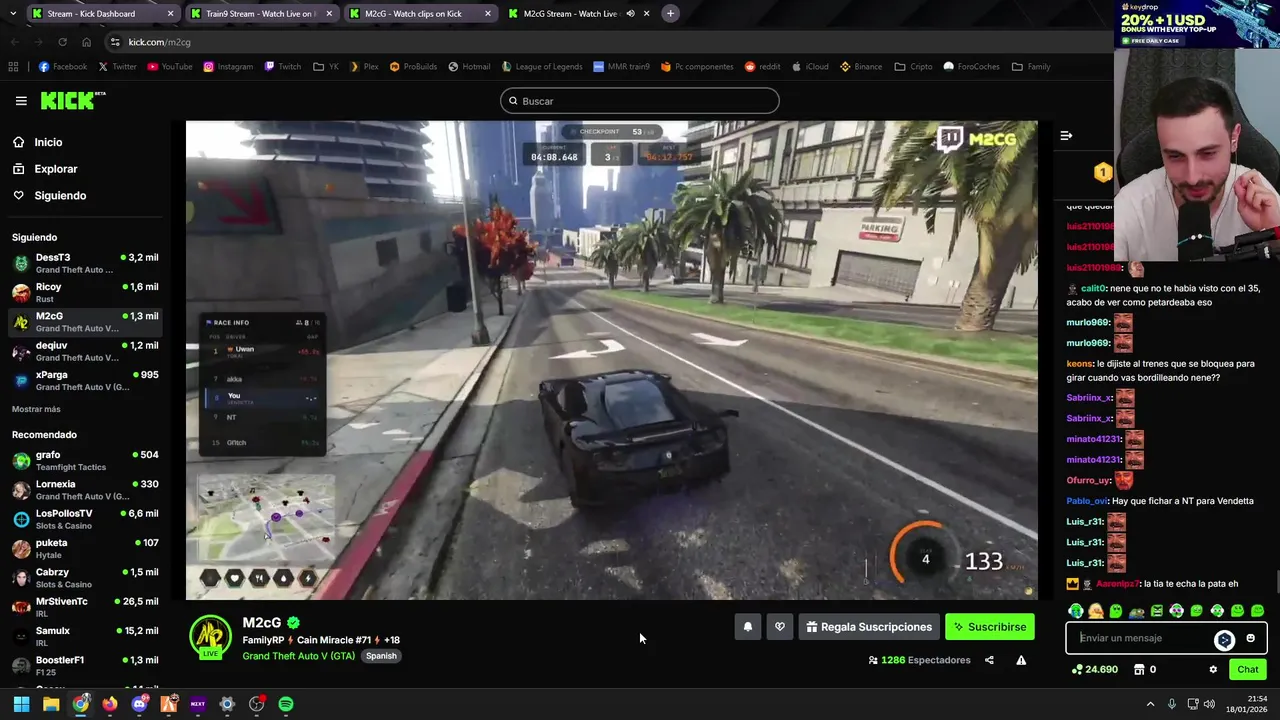Go to browser home page icon

[x=86, y=42]
